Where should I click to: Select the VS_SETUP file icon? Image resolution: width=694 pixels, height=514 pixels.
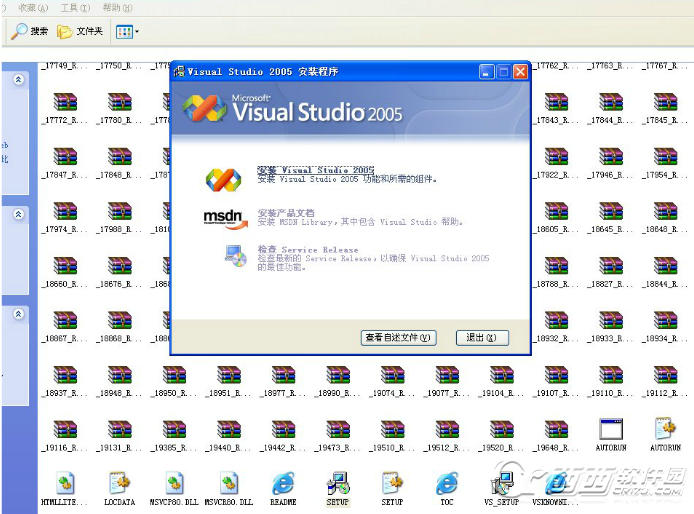(x=503, y=483)
